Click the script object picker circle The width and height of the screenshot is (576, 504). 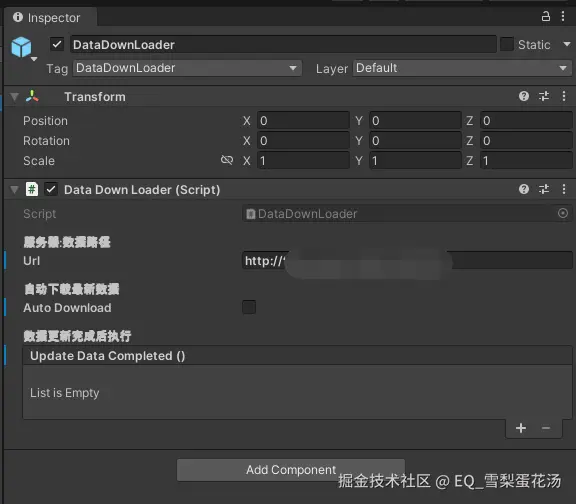563,213
